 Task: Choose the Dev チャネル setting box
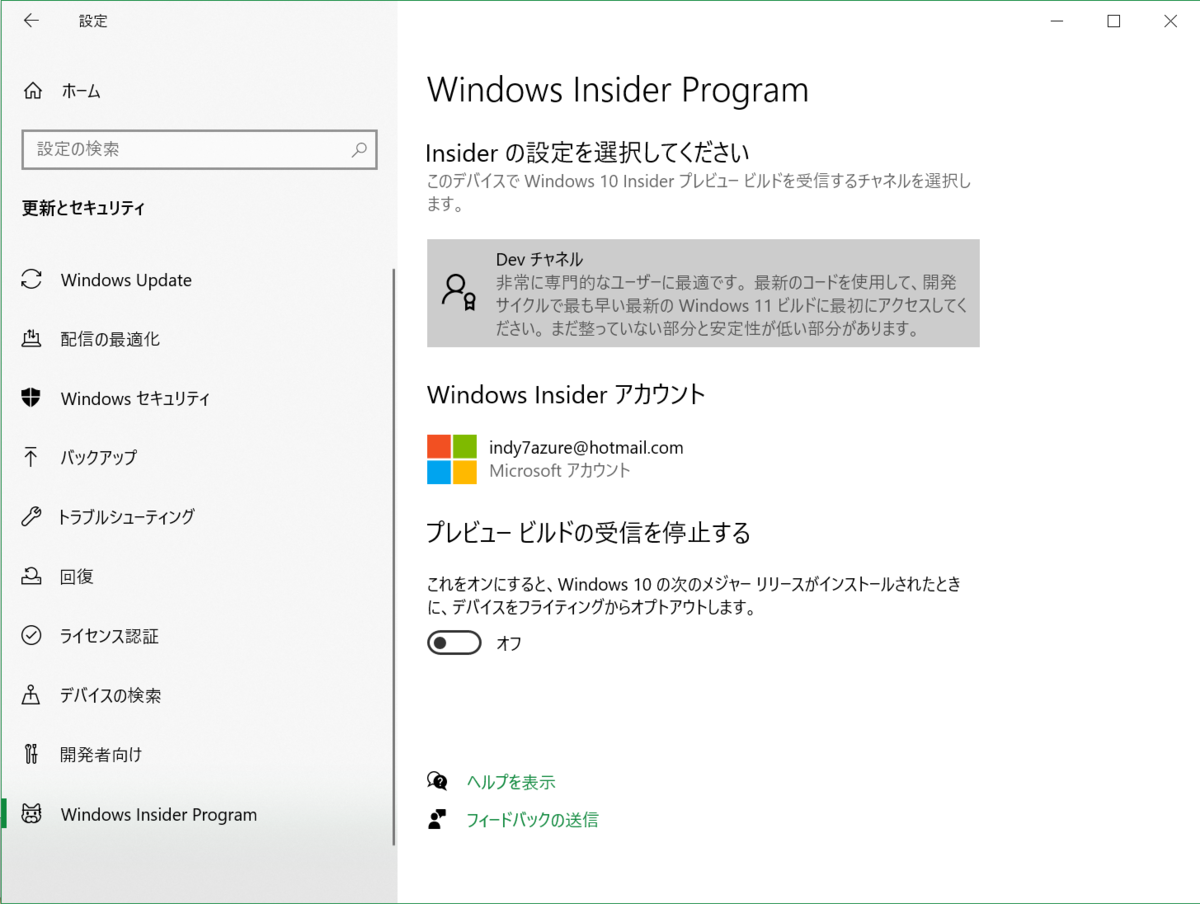[x=703, y=293]
